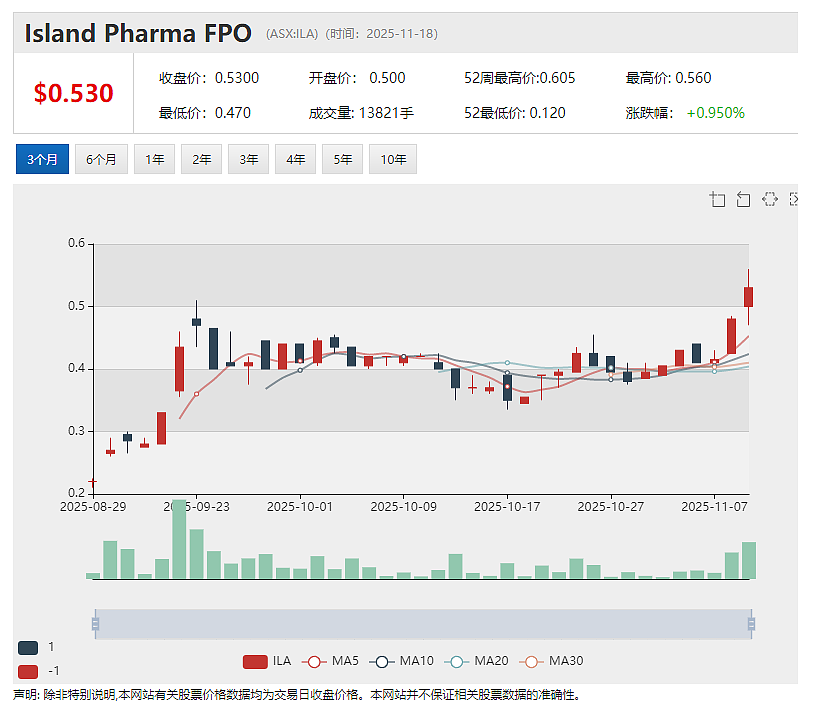Click the 声明 disclaimer text
The width and height of the screenshot is (813, 710).
(297, 695)
